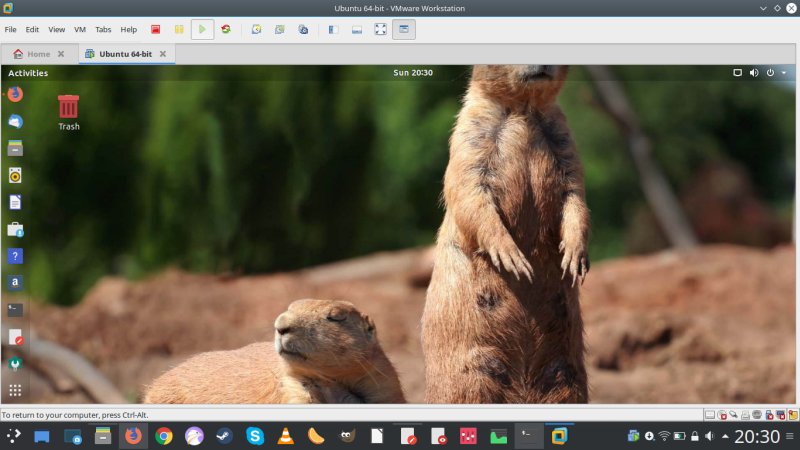Open Firefox in the Ubuntu dock

coord(15,94)
